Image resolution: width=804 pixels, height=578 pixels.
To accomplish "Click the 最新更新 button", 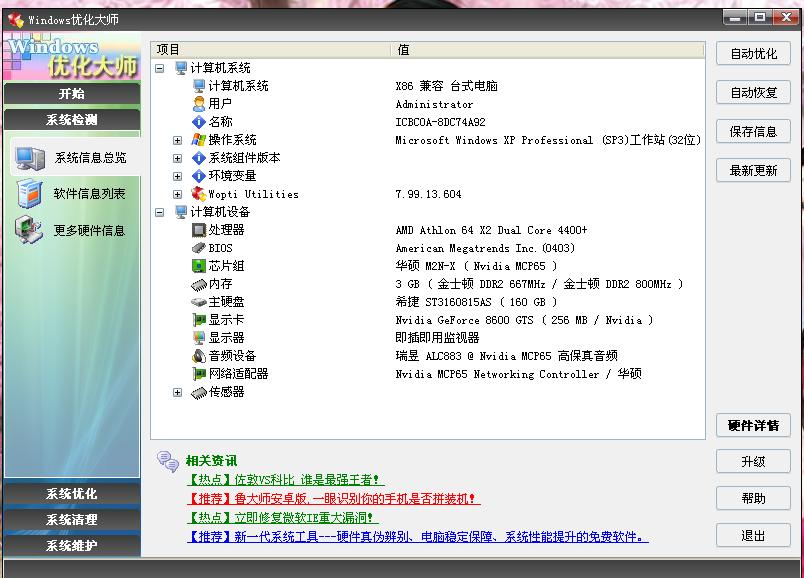I will pyautogui.click(x=753, y=170).
